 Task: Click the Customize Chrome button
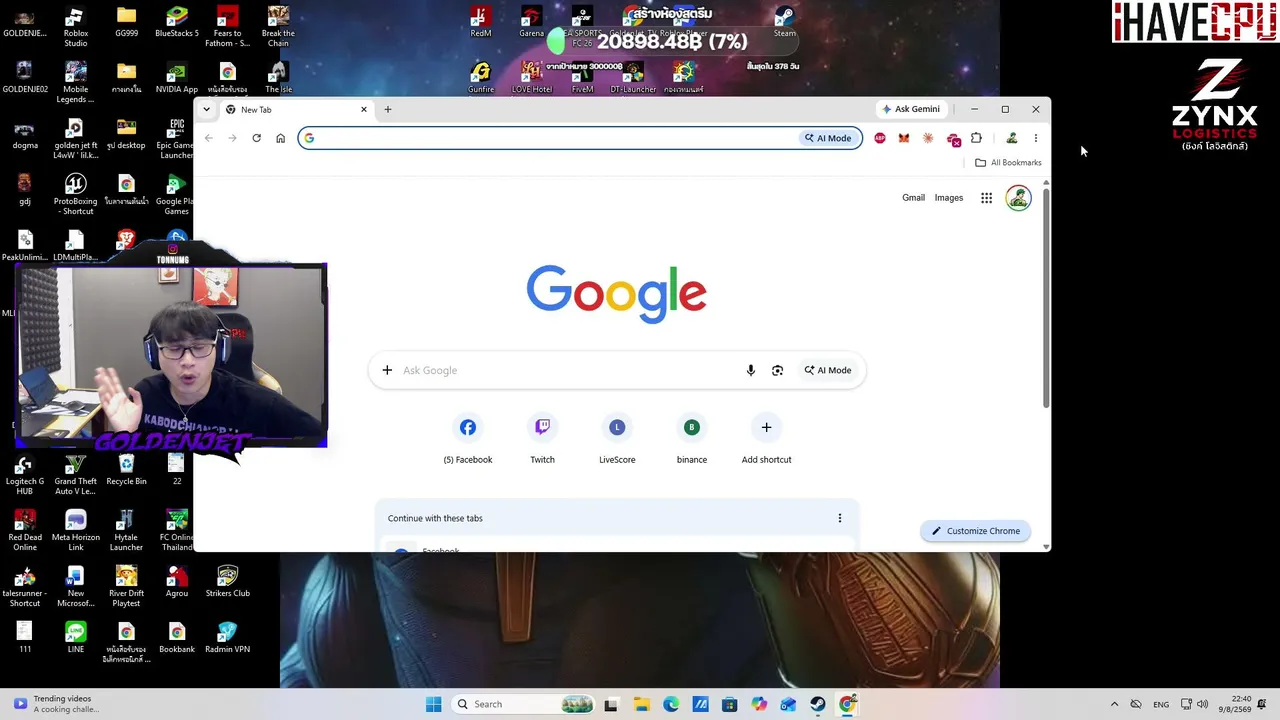pos(976,531)
